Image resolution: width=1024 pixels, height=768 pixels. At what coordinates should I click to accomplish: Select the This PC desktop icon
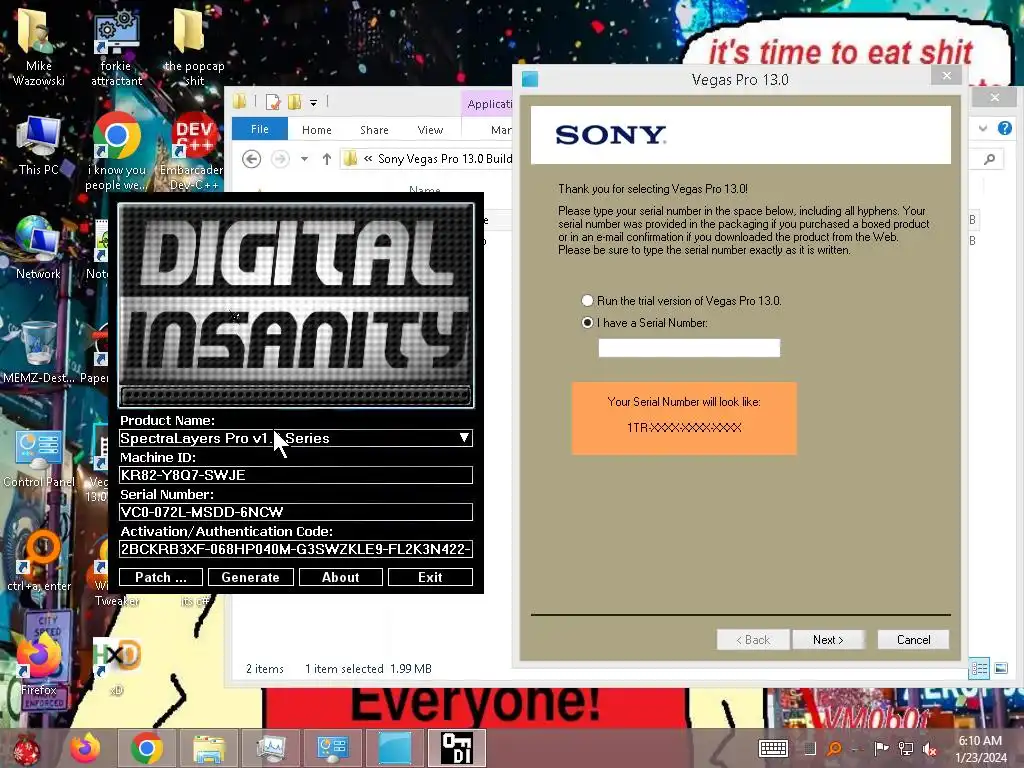click(39, 145)
